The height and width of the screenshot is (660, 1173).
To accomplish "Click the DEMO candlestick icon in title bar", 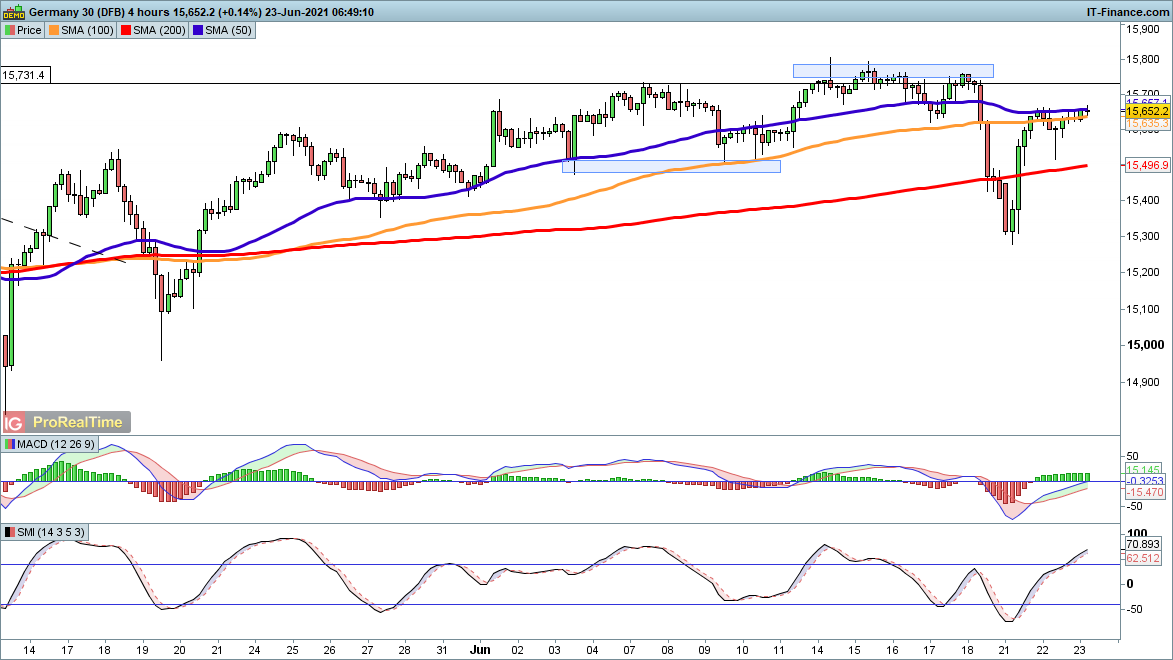I will pos(12,12).
